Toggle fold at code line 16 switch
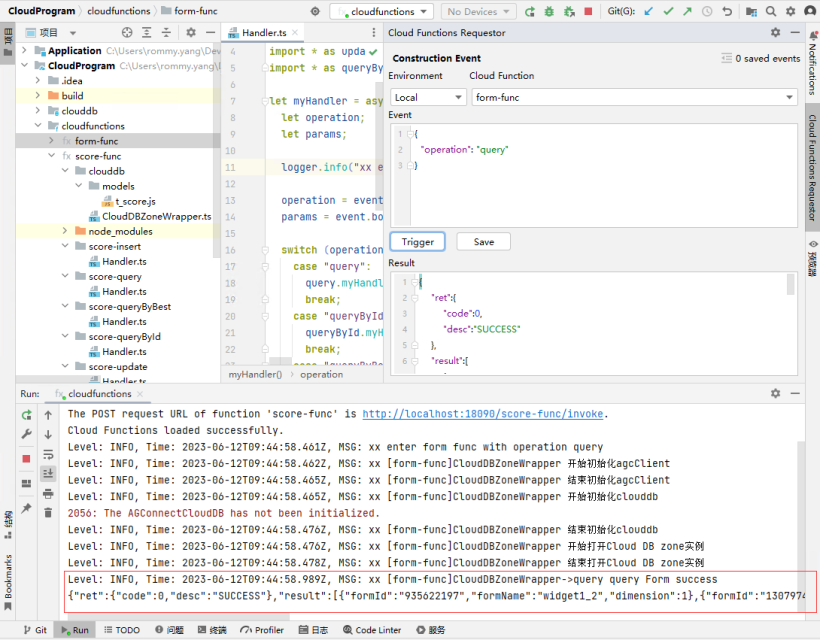The width and height of the screenshot is (820, 640). 265,250
